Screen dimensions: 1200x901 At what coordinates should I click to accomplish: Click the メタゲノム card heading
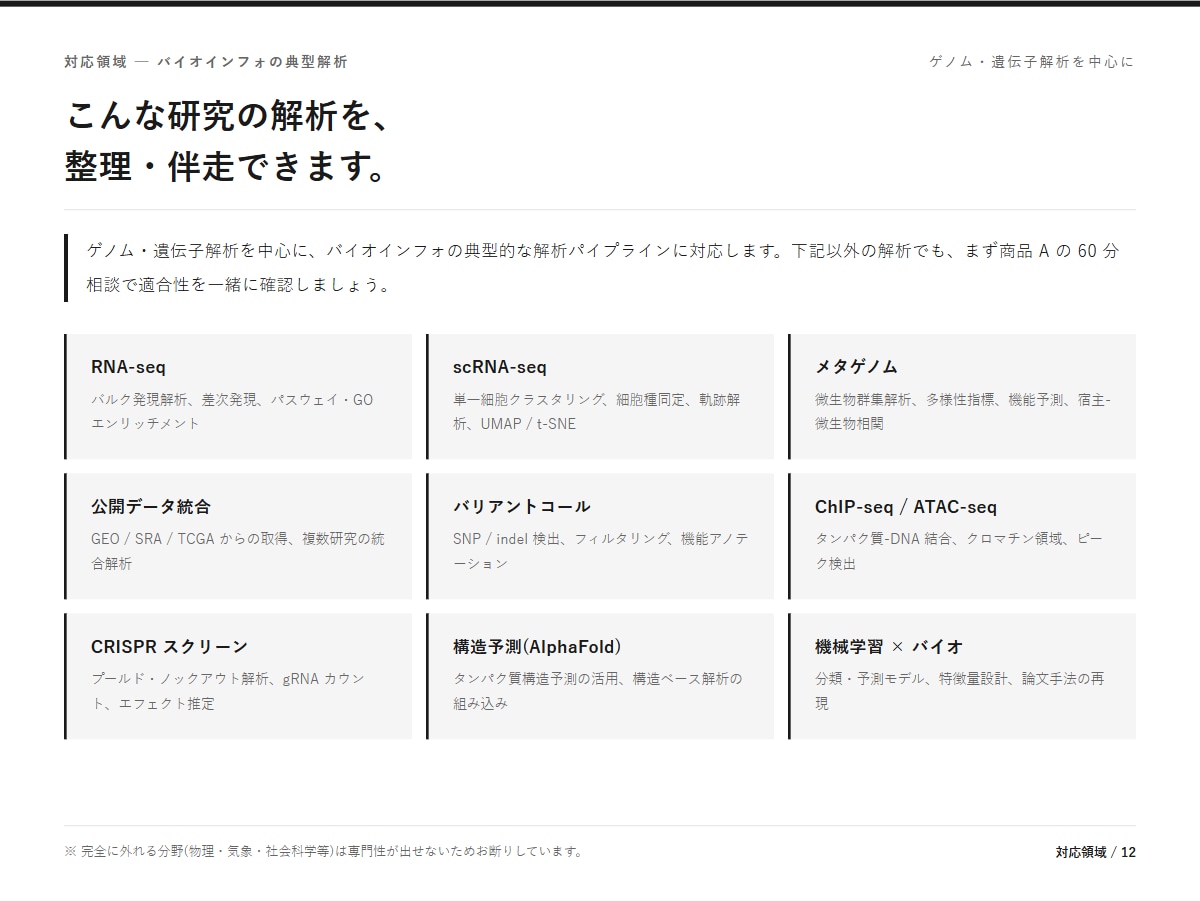(x=856, y=367)
